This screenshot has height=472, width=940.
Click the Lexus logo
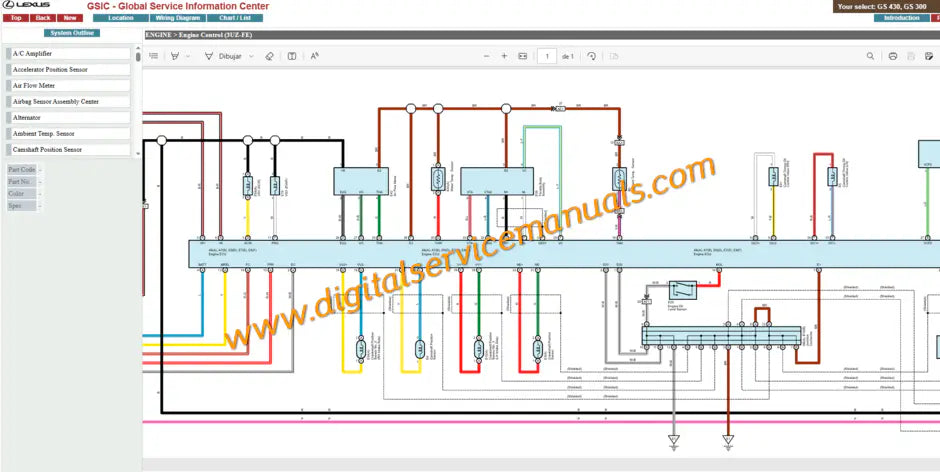pyautogui.click(x=27, y=5)
